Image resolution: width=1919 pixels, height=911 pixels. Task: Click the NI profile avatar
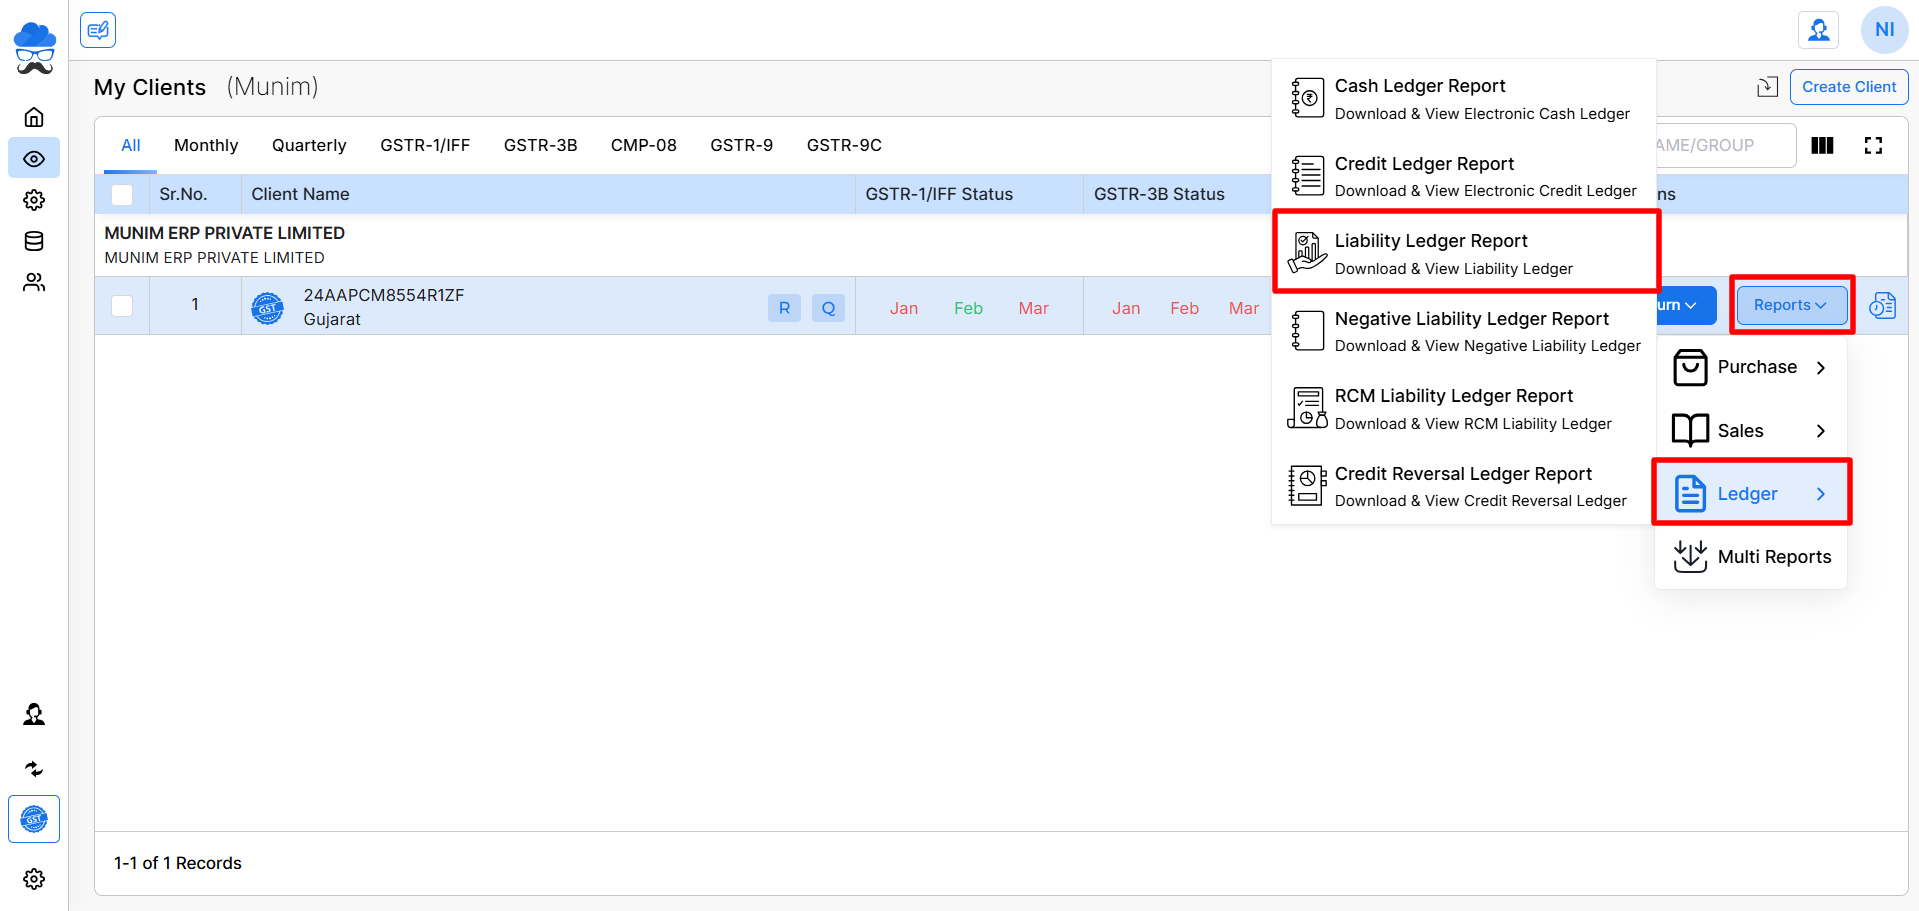[x=1884, y=30]
